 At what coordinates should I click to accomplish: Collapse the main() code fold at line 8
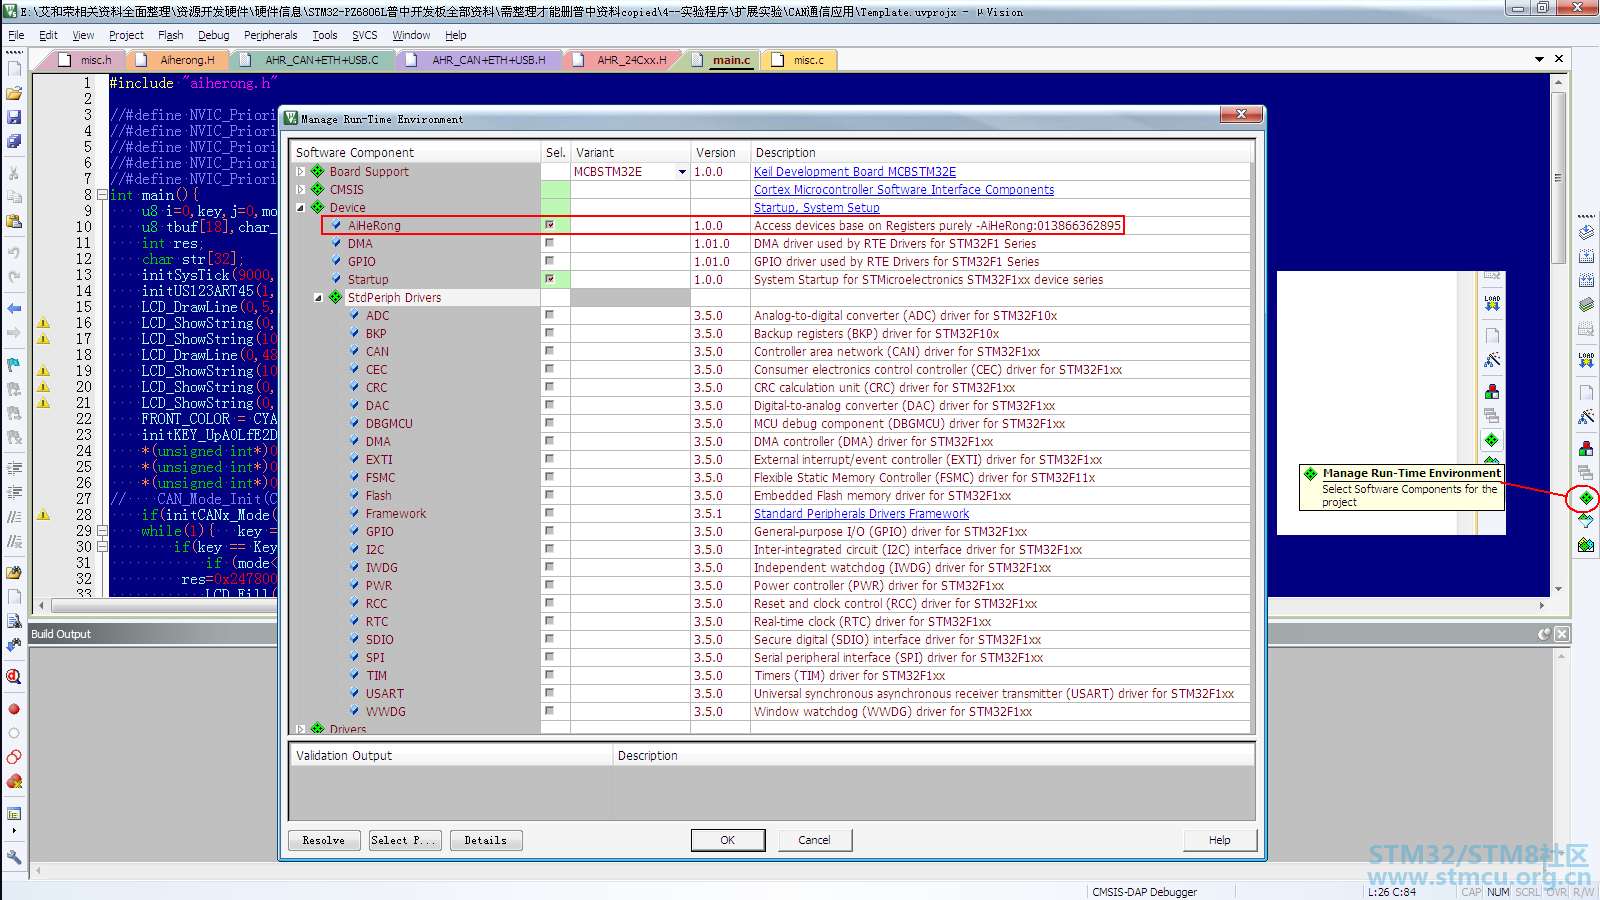click(x=102, y=194)
